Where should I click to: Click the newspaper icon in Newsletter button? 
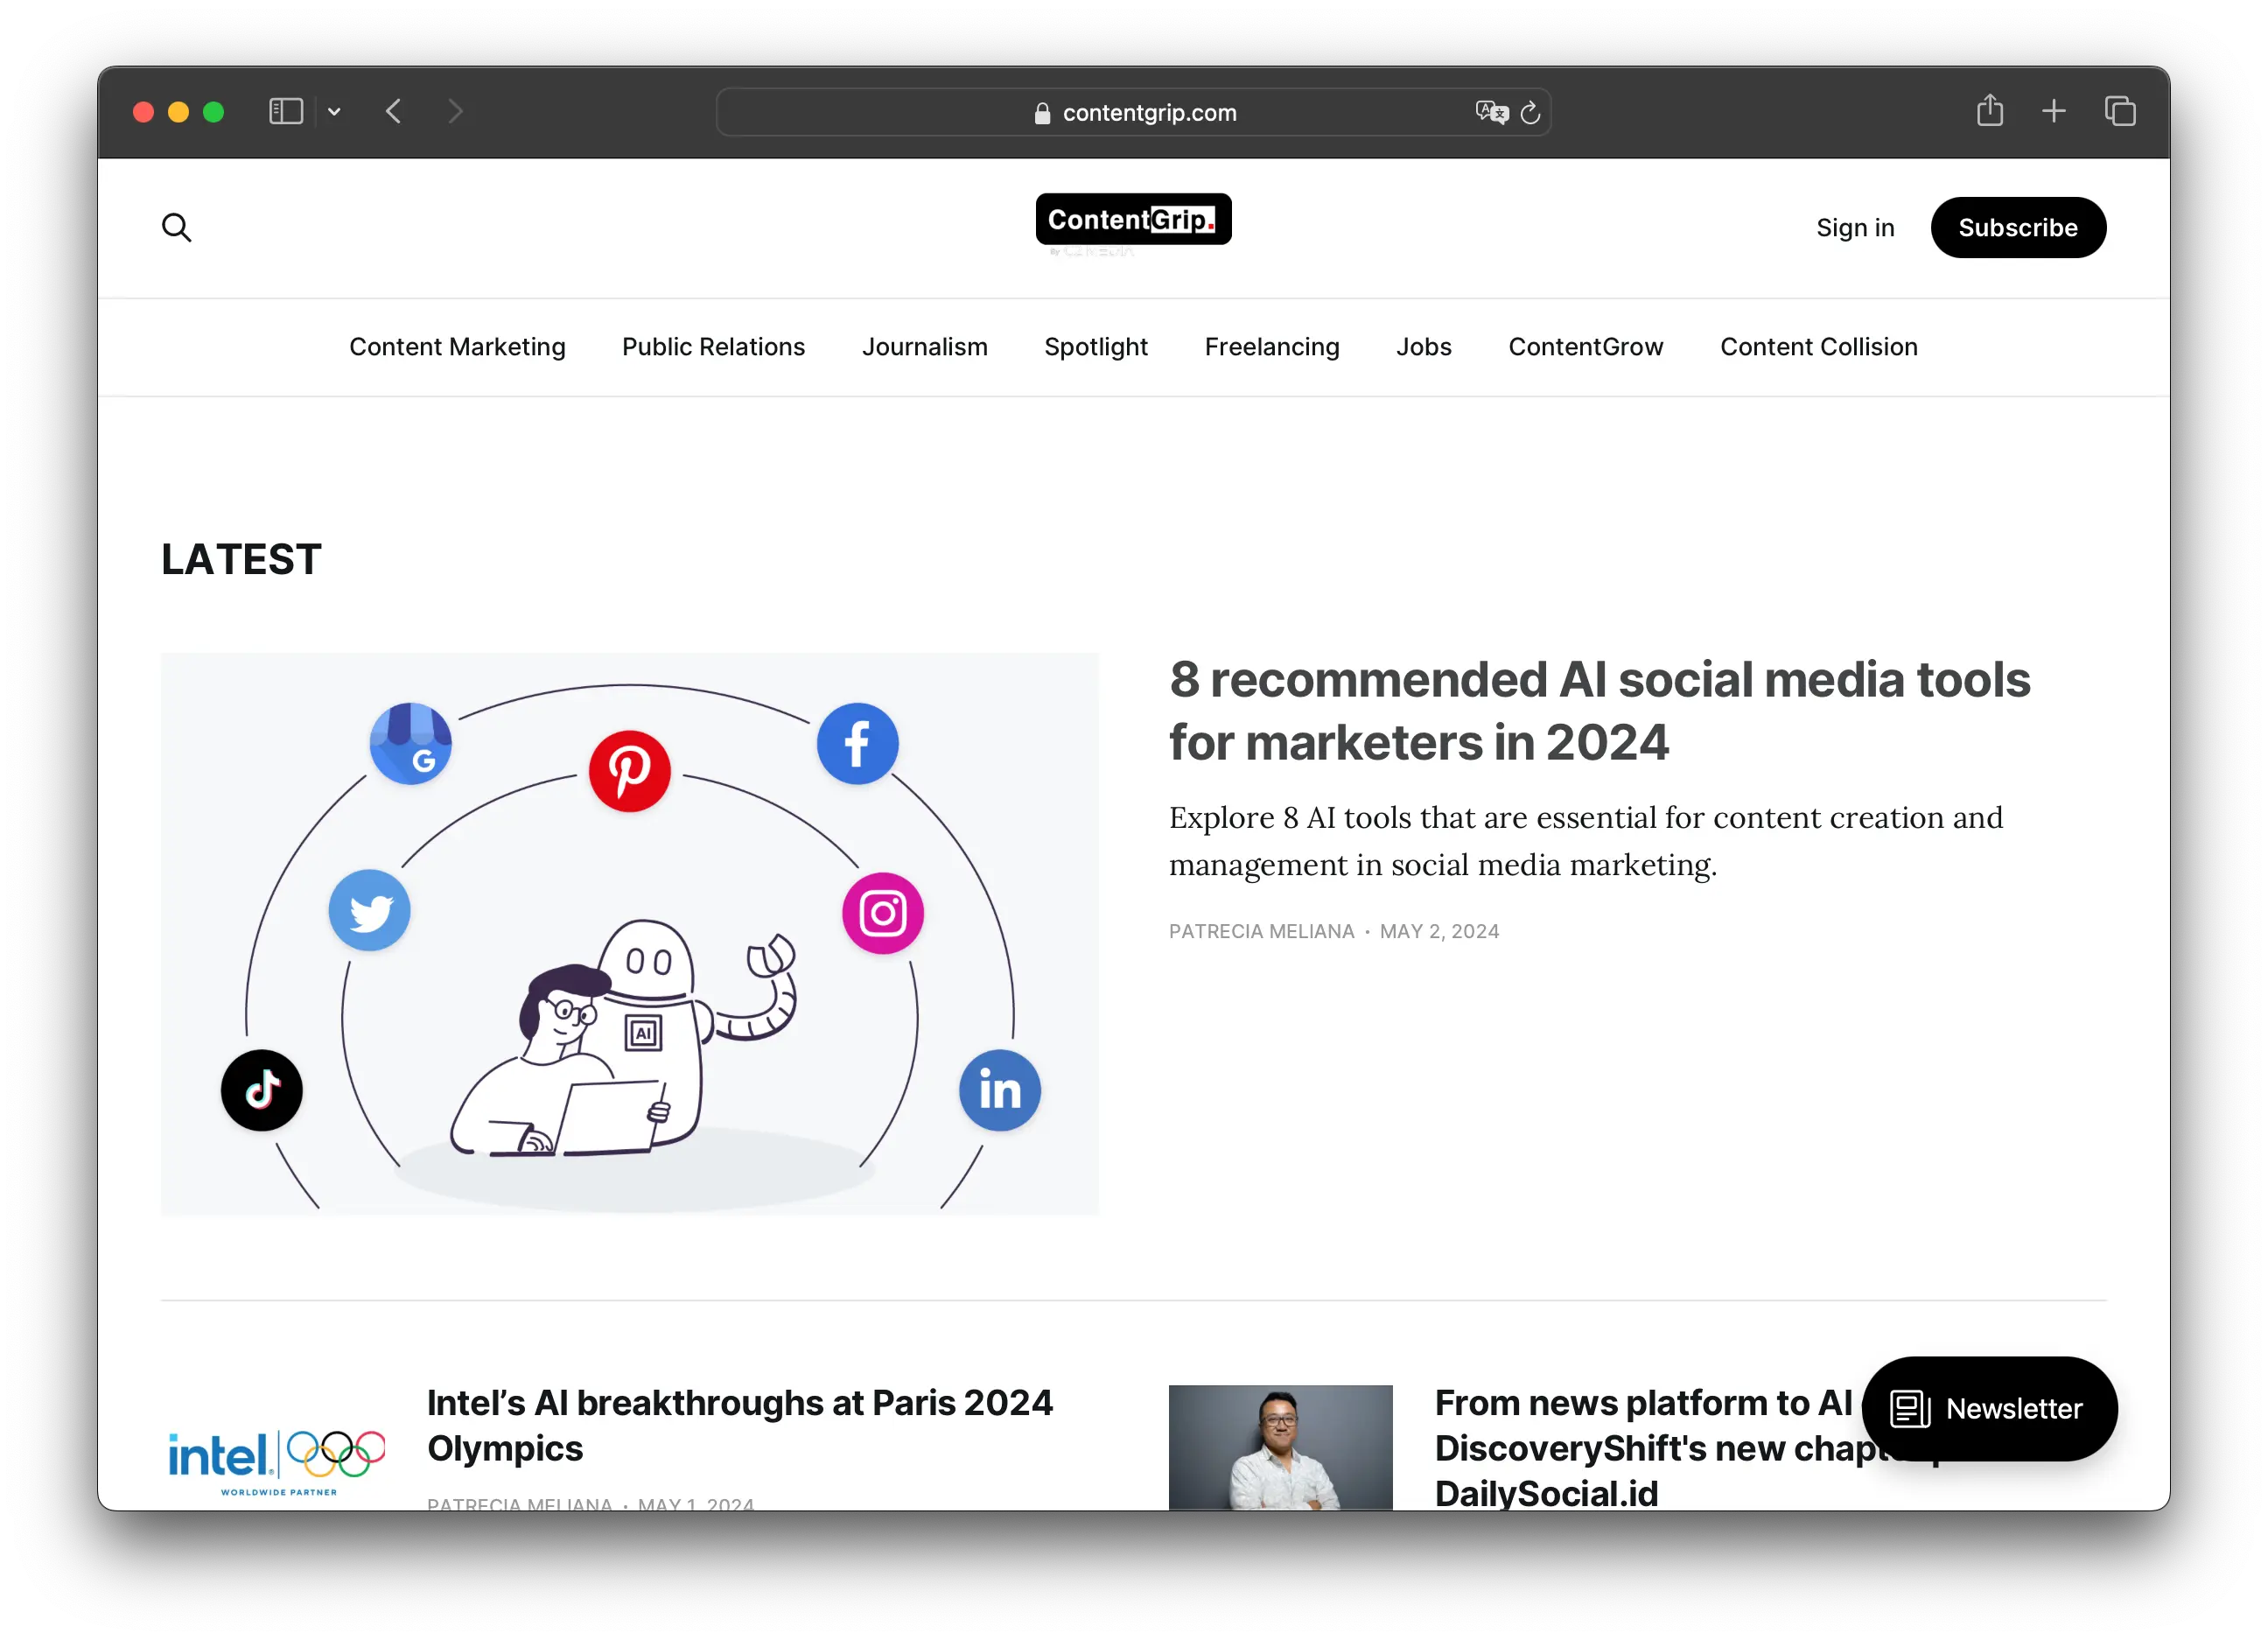click(1910, 1409)
